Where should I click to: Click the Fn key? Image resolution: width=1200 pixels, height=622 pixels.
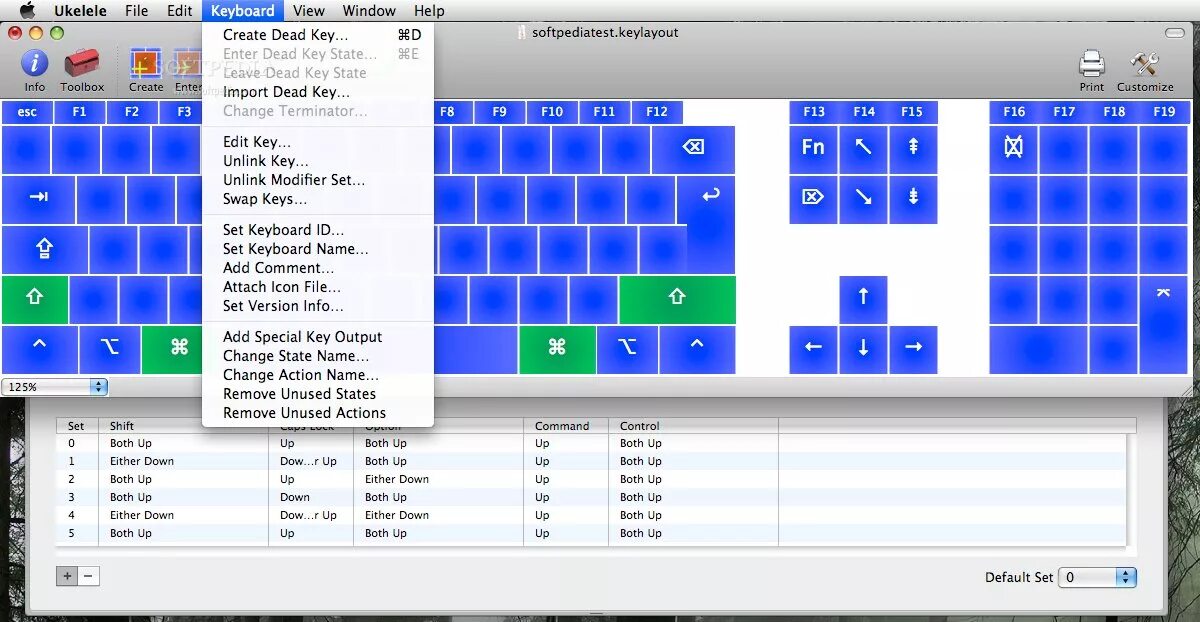(813, 149)
